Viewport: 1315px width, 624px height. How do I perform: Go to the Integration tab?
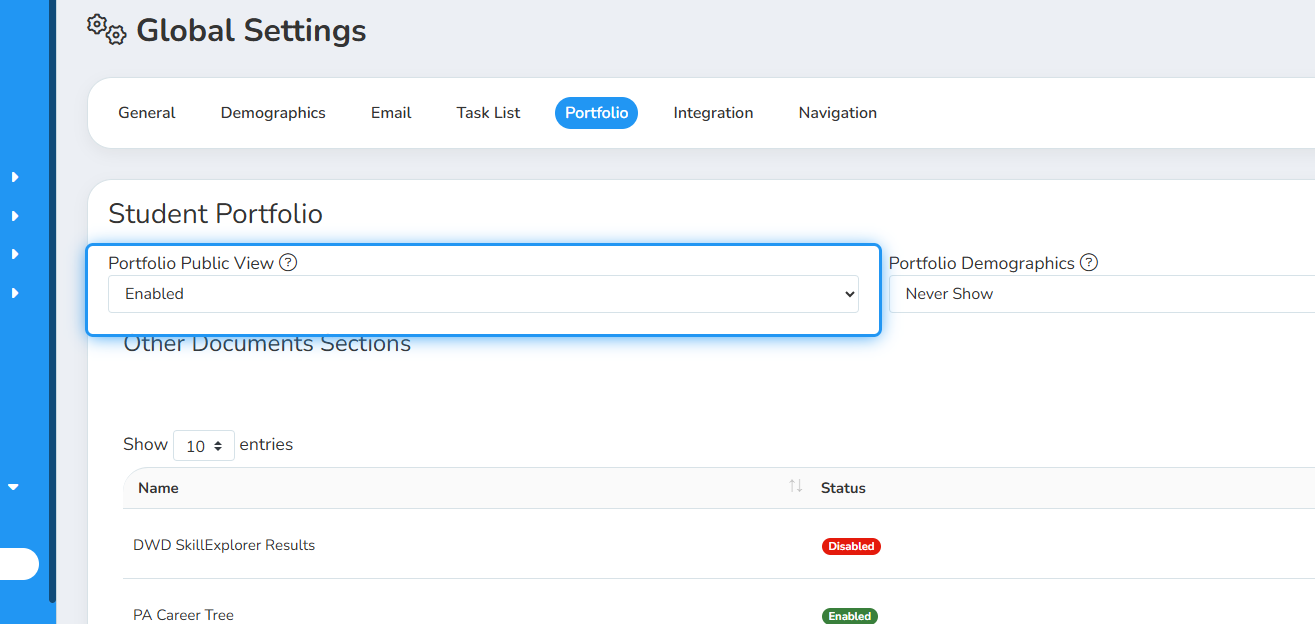point(713,113)
